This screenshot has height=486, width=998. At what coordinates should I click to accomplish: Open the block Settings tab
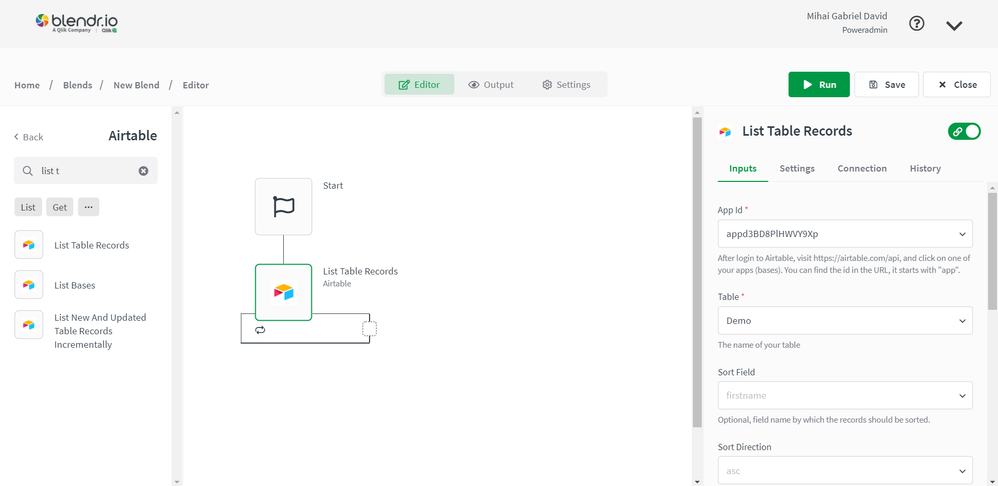pyautogui.click(x=797, y=169)
